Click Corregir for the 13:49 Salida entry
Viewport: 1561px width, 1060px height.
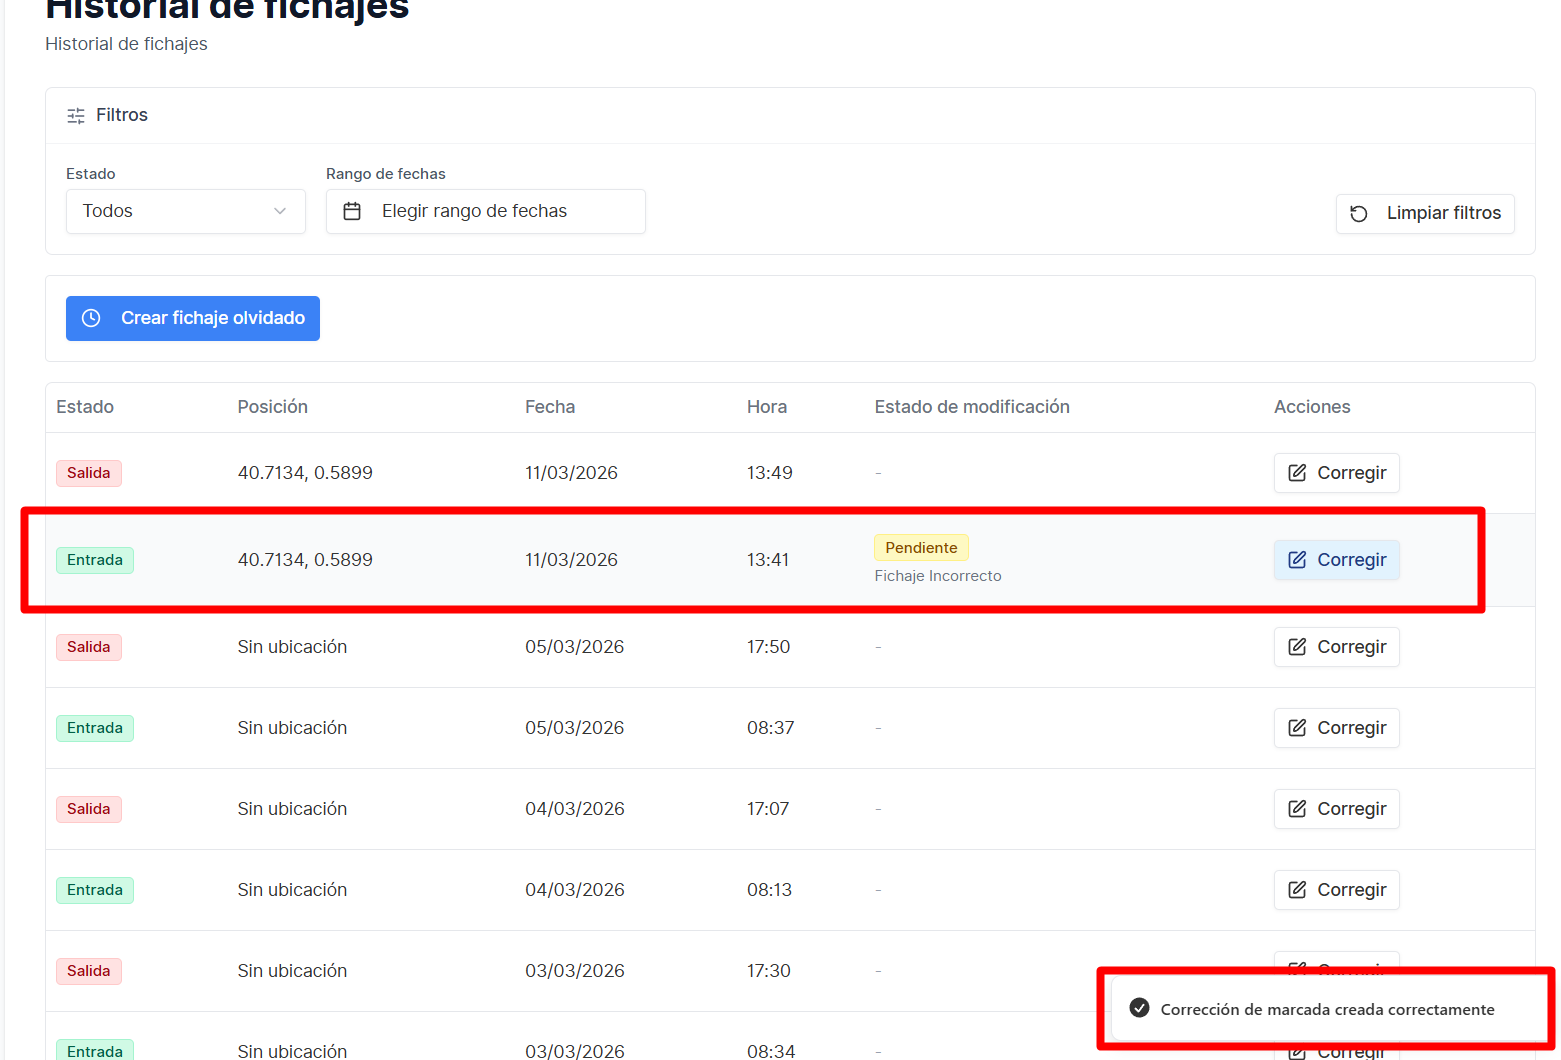pos(1336,473)
